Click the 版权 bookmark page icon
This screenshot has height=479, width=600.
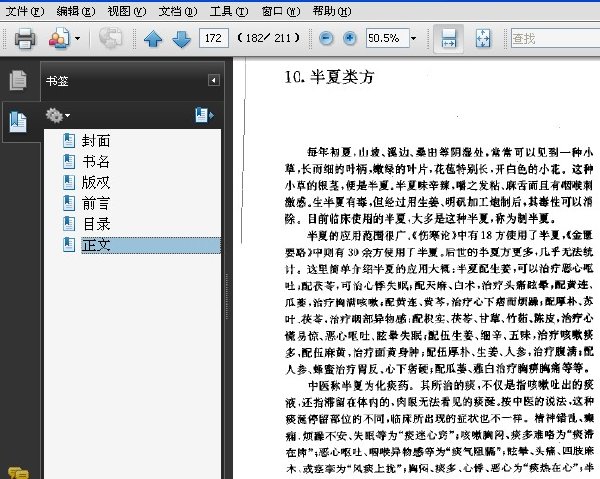(x=69, y=182)
